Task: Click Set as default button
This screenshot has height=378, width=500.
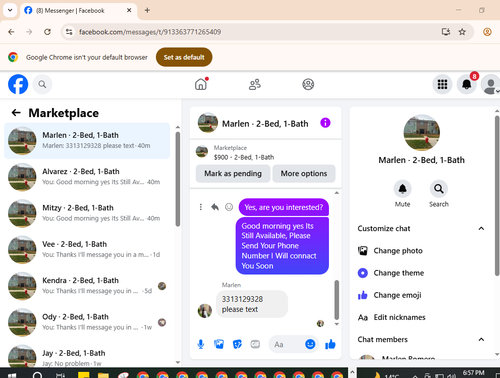Action: [x=184, y=57]
